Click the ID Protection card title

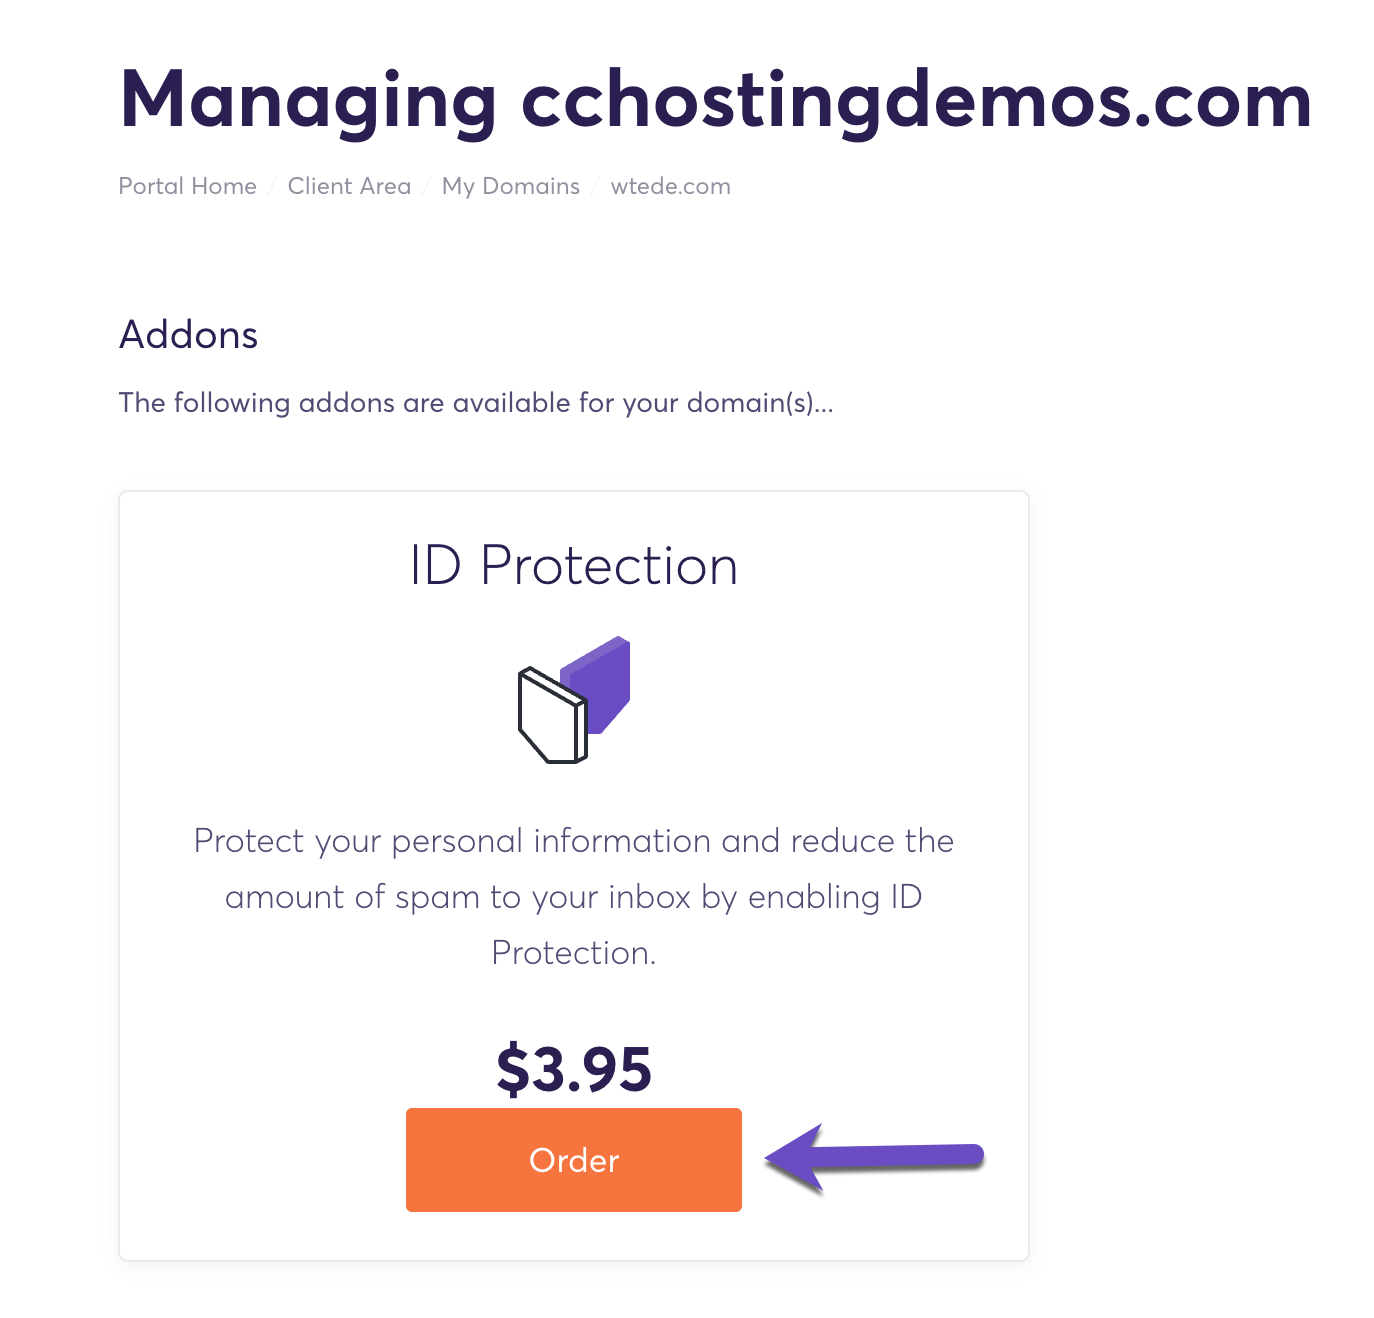(x=573, y=565)
